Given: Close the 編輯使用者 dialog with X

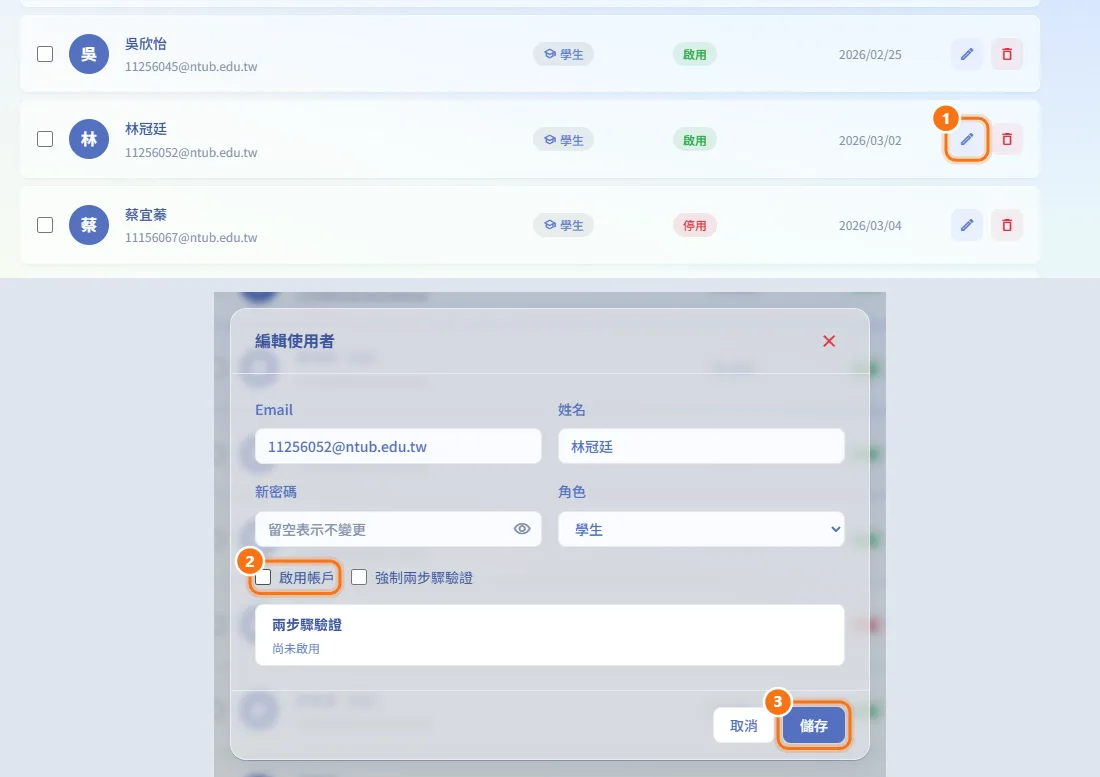Looking at the screenshot, I should pos(829,341).
